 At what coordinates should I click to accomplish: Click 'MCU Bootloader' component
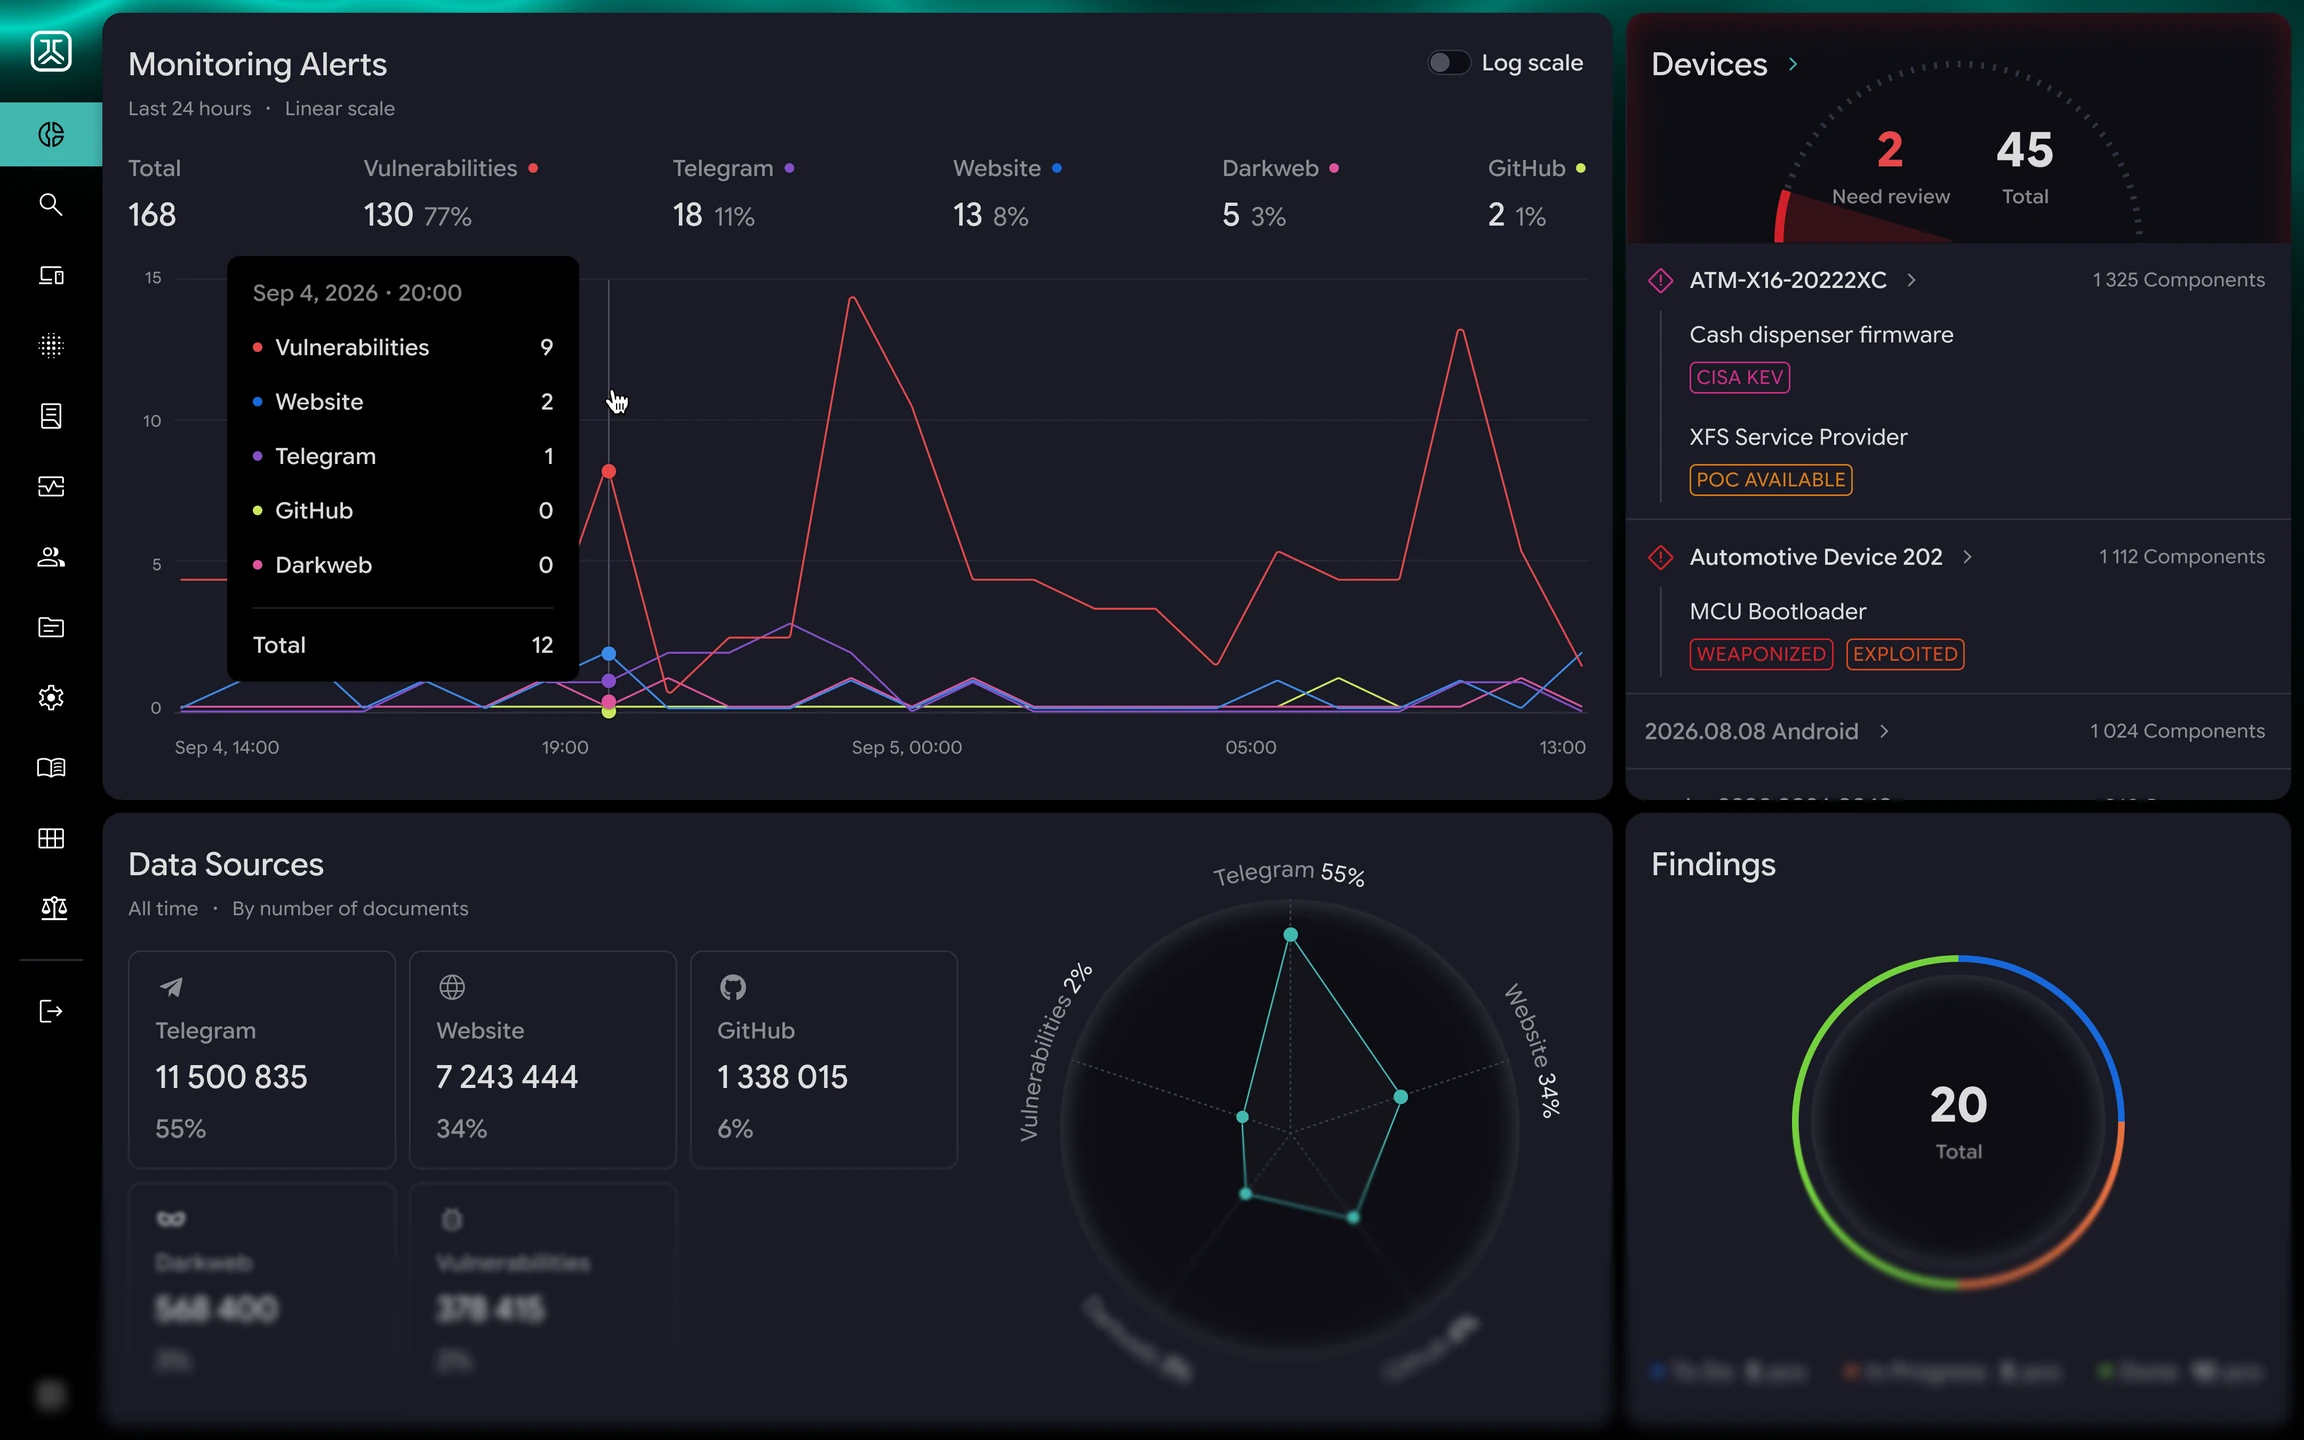1777,611
